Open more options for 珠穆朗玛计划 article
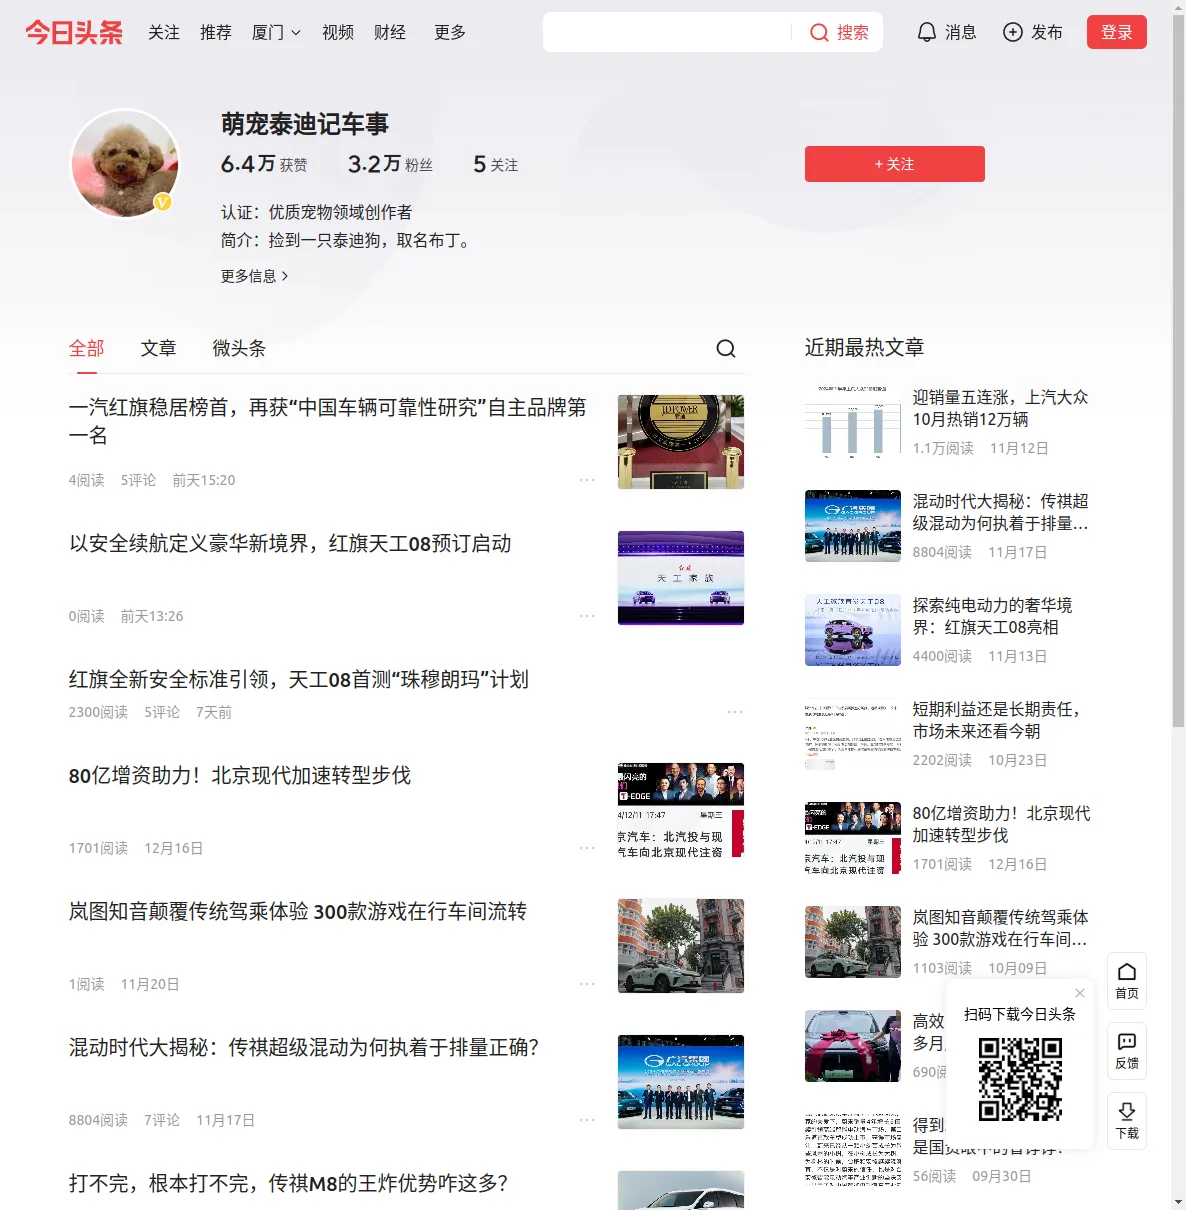The image size is (1186, 1210). click(x=735, y=712)
